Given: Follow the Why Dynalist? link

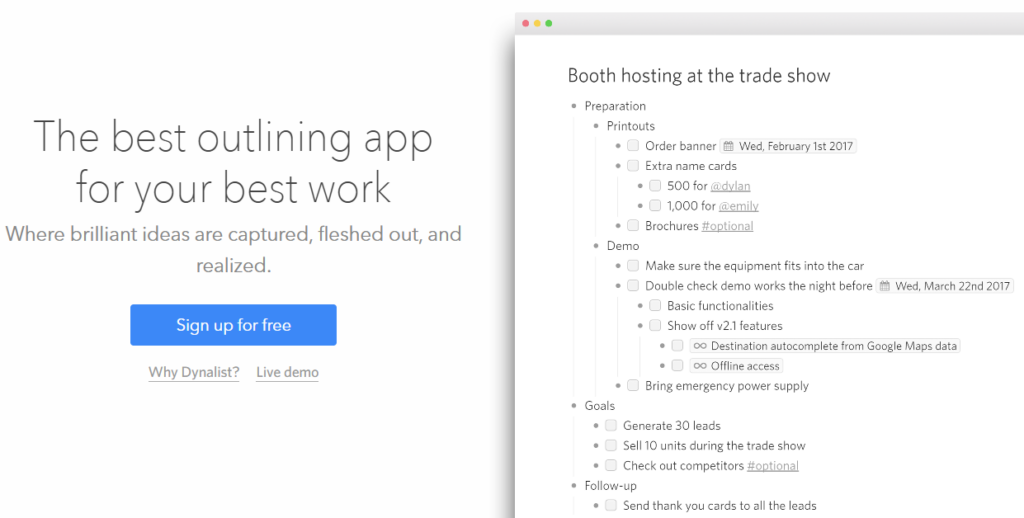Looking at the screenshot, I should 194,372.
